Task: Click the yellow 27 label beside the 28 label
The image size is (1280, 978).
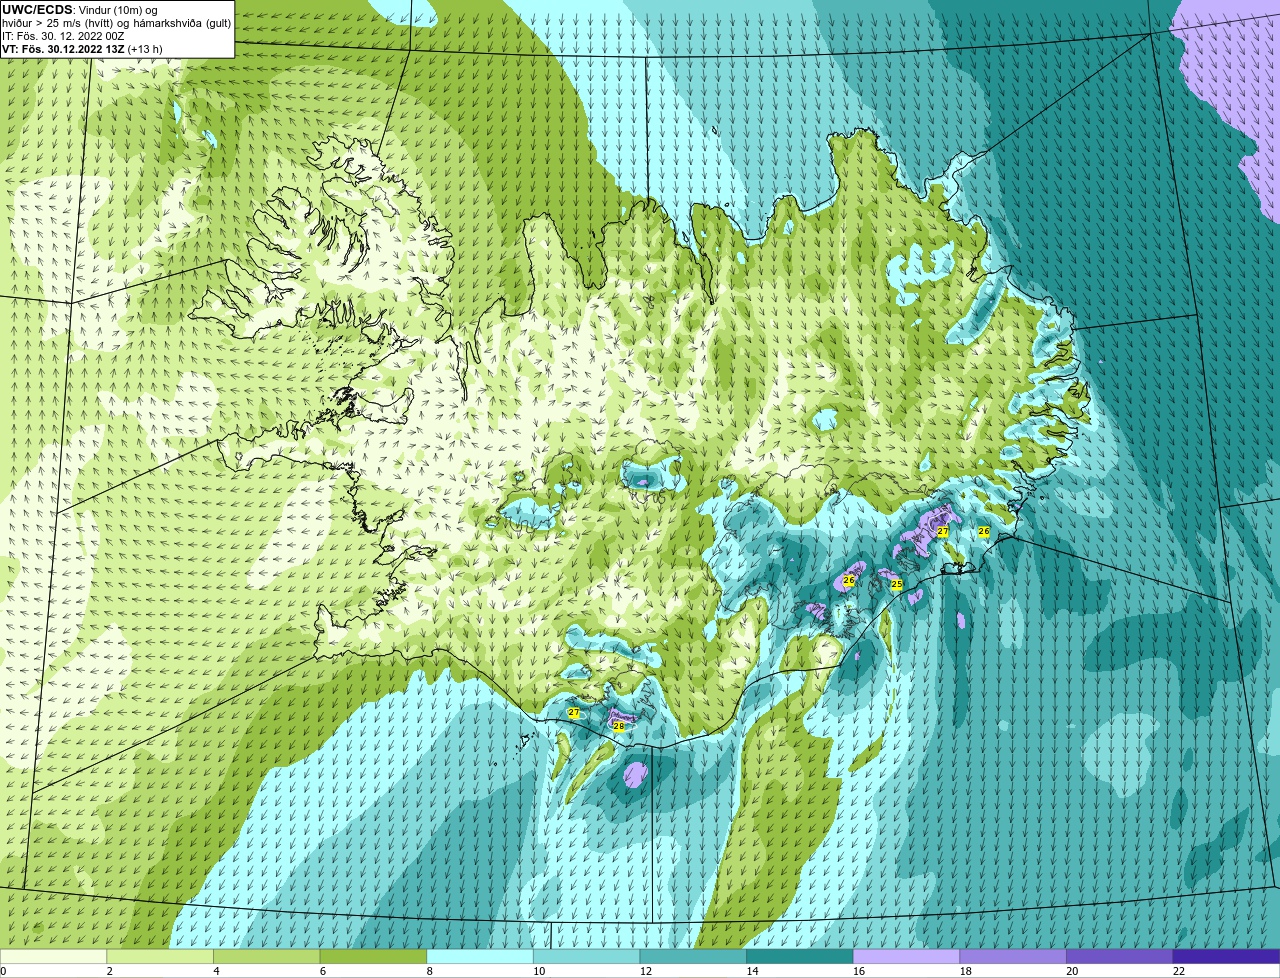Action: pyautogui.click(x=574, y=713)
